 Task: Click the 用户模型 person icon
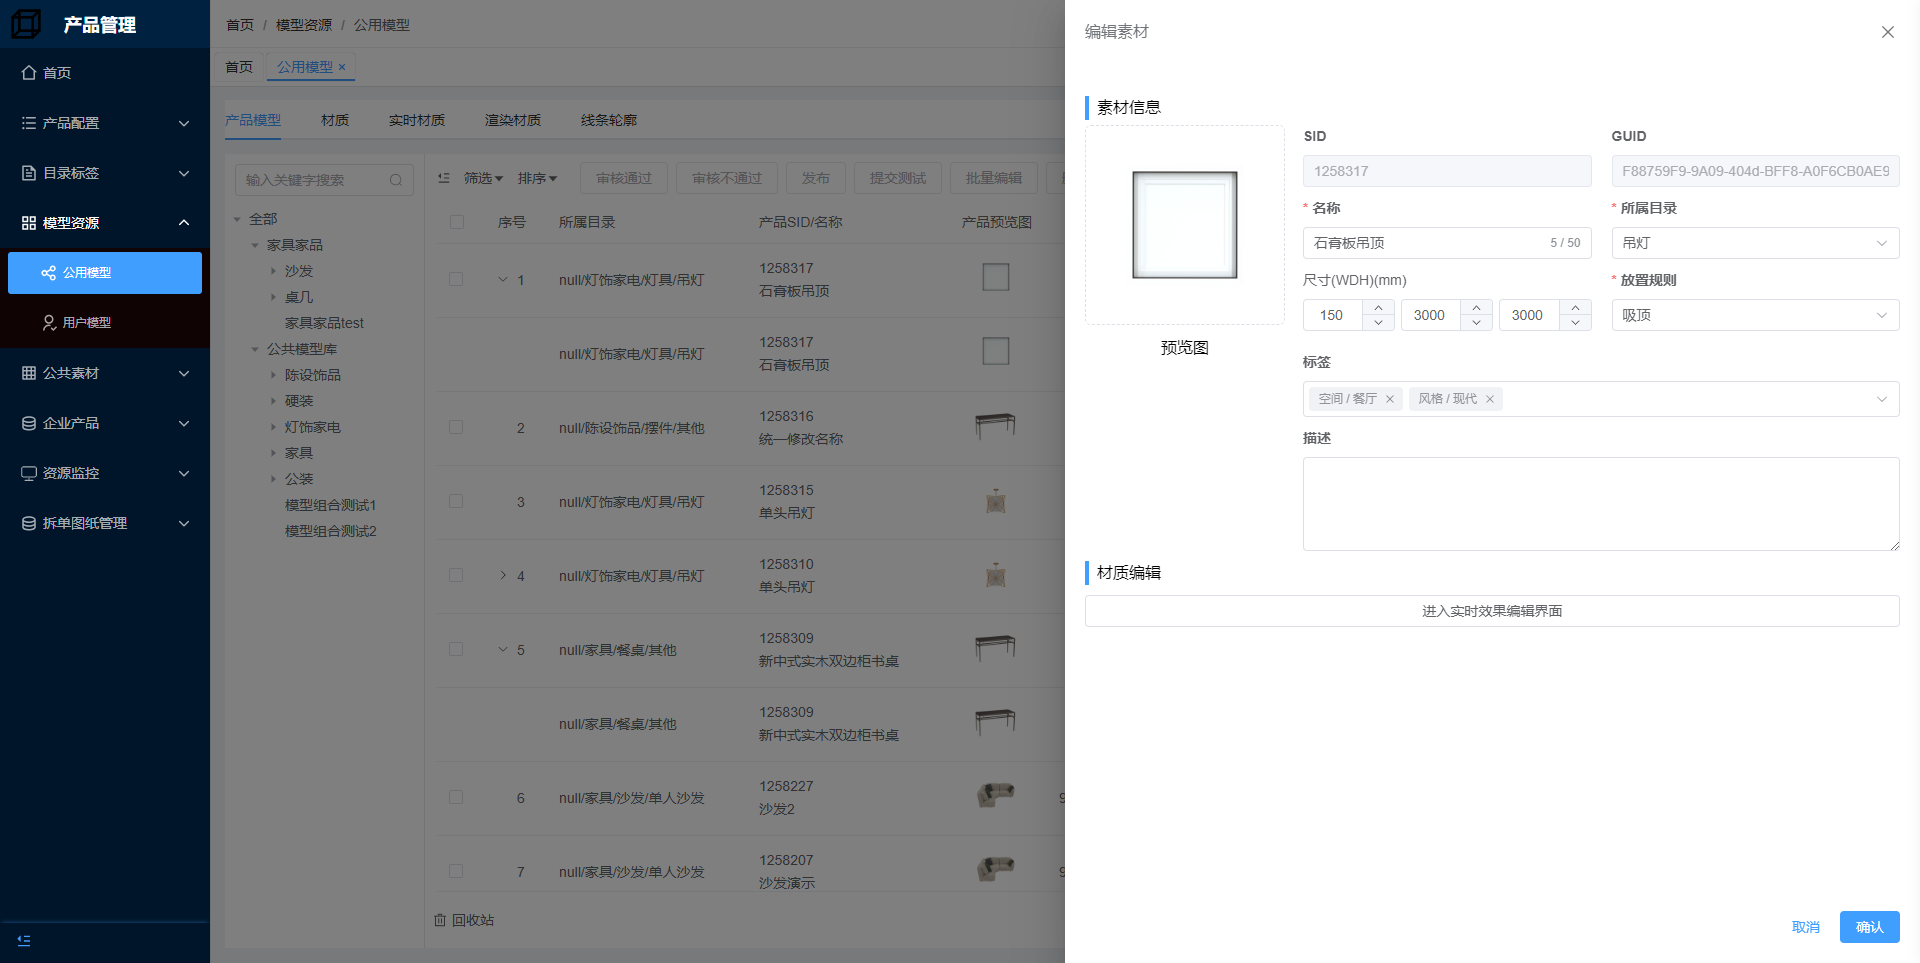point(48,323)
